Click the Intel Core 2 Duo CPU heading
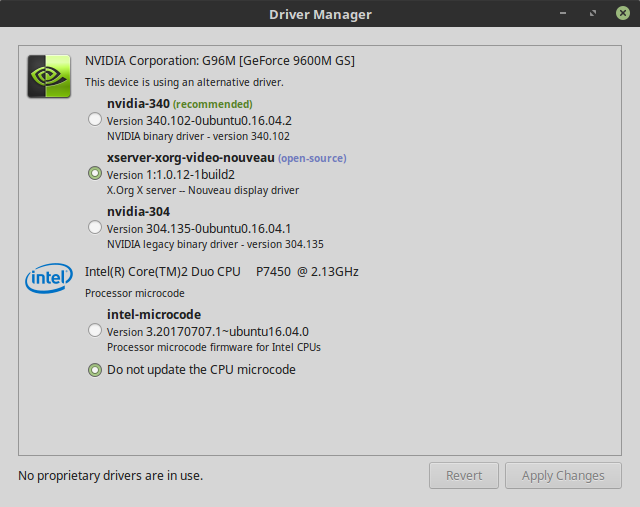 221,271
